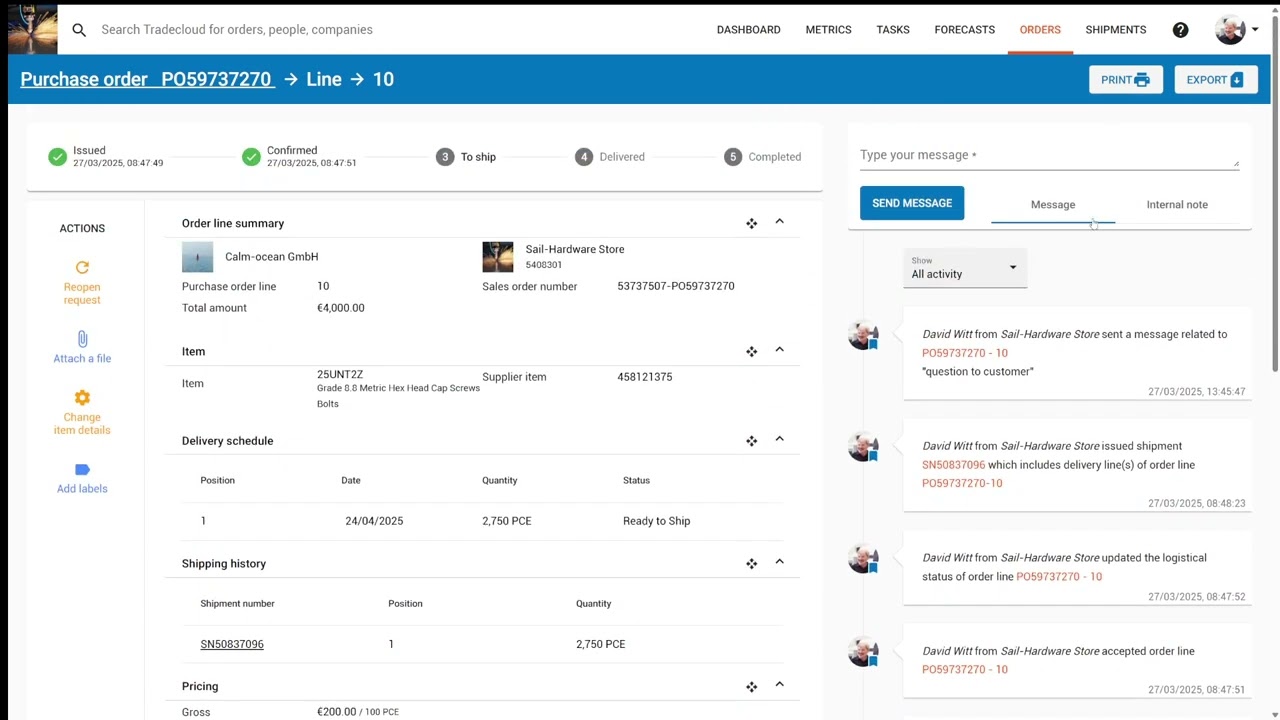This screenshot has width=1280, height=720.
Task: Click the Change item details gear icon
Action: click(x=82, y=398)
